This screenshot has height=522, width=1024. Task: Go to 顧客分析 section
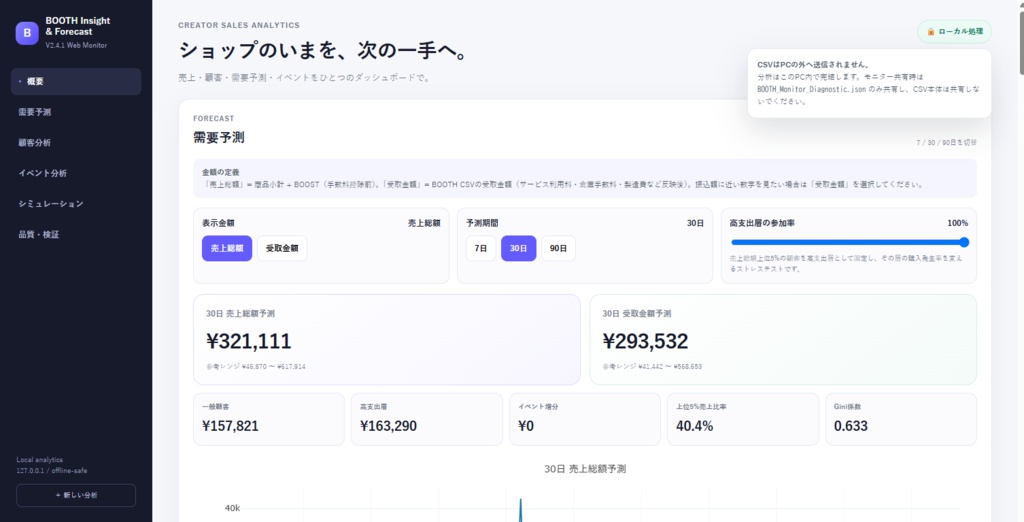[76, 142]
